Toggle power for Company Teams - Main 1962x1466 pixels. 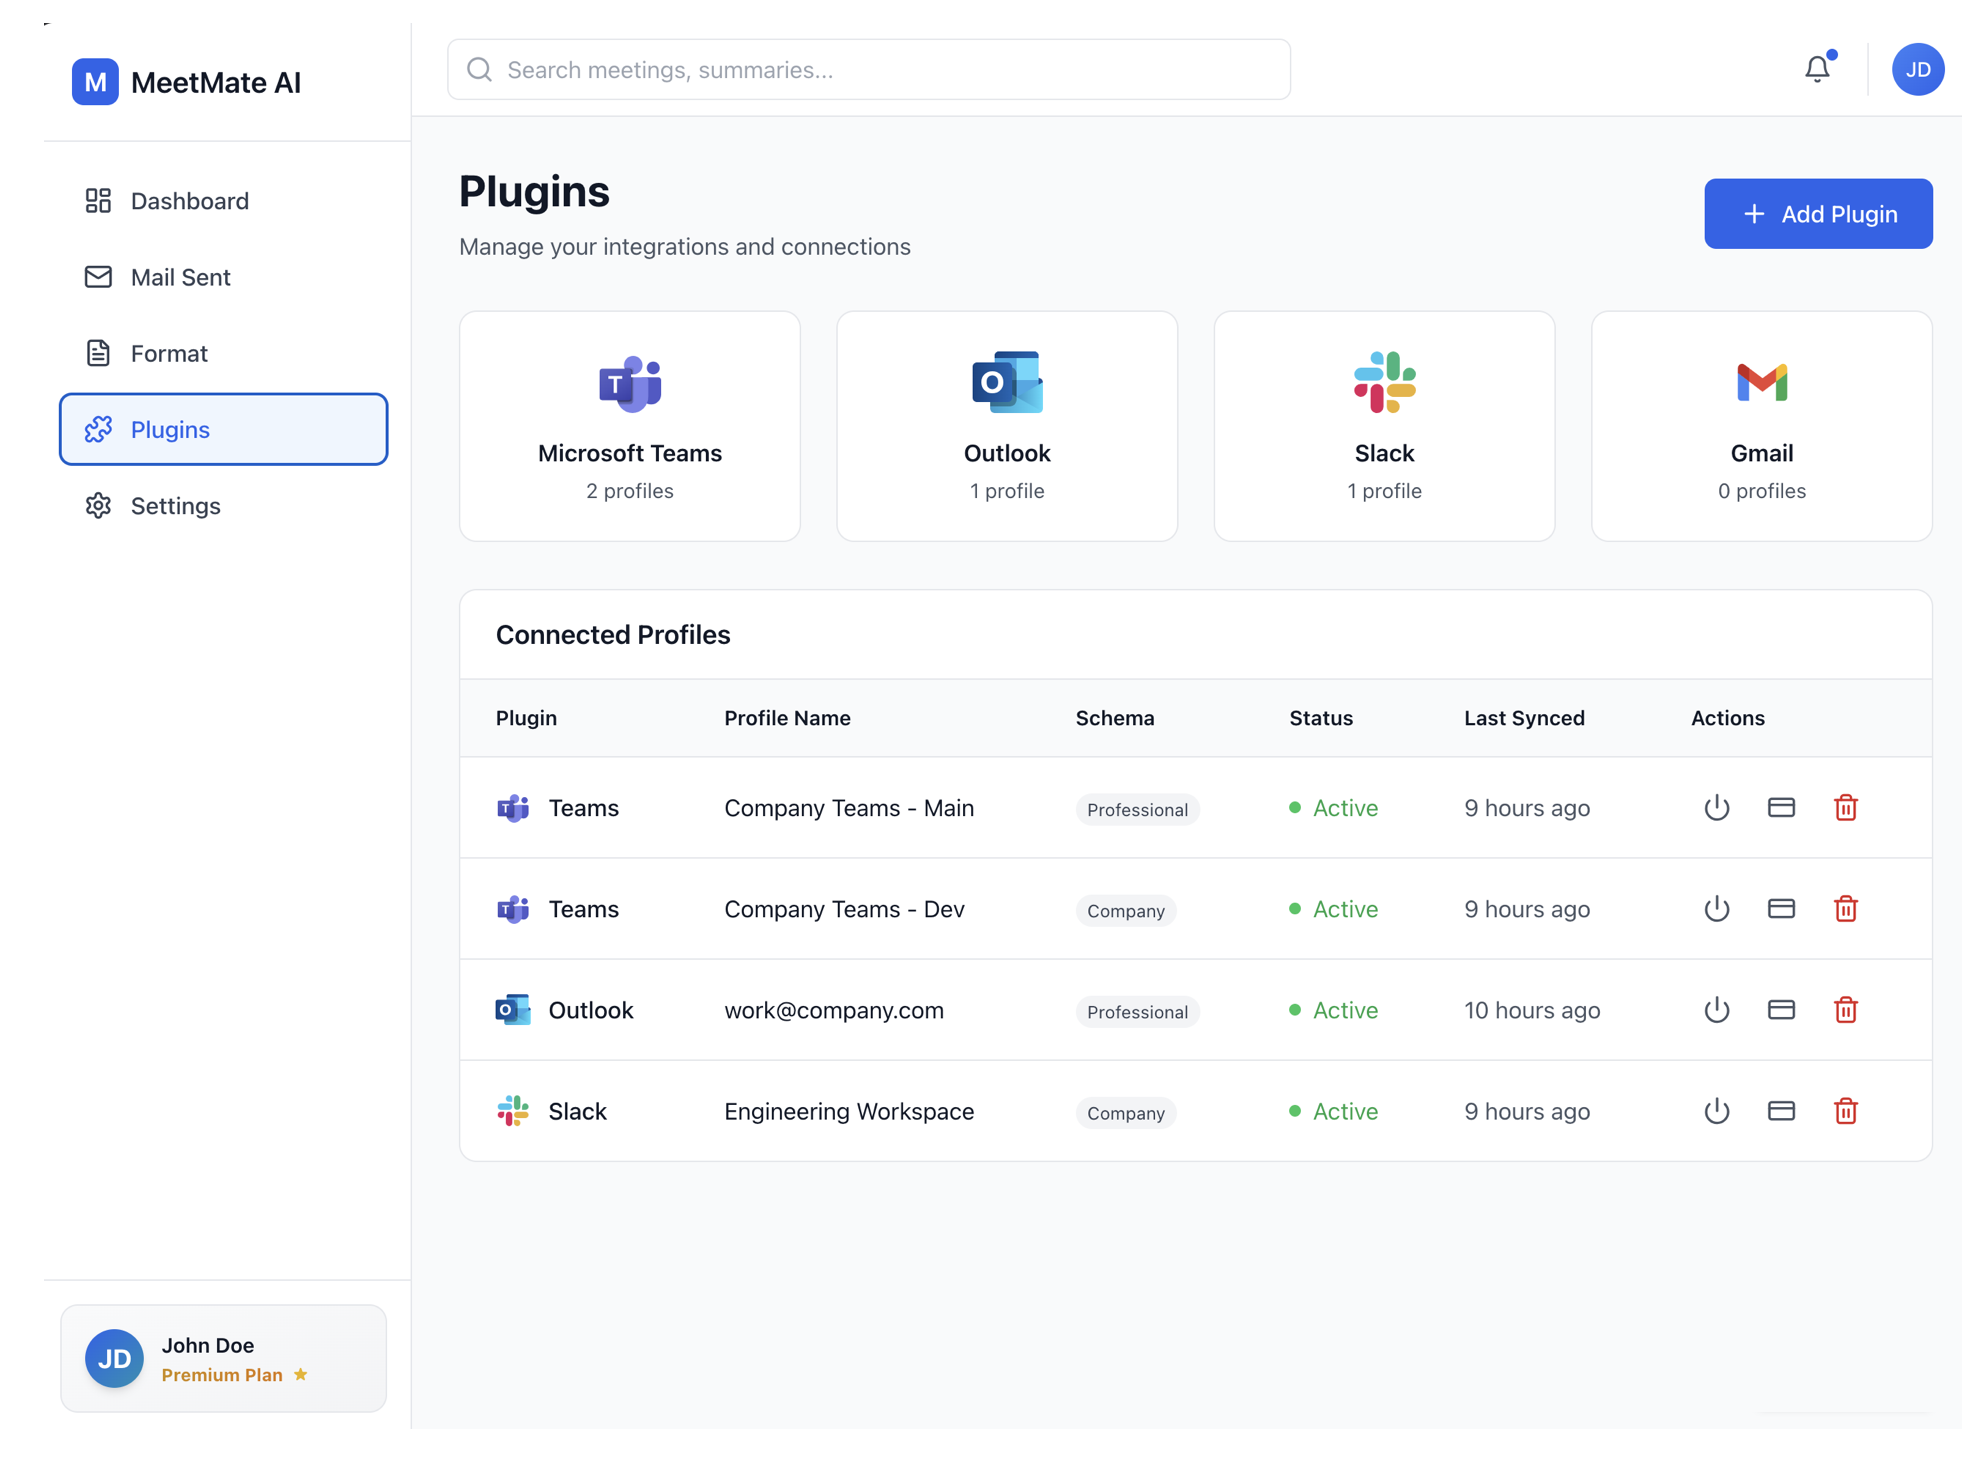tap(1716, 807)
